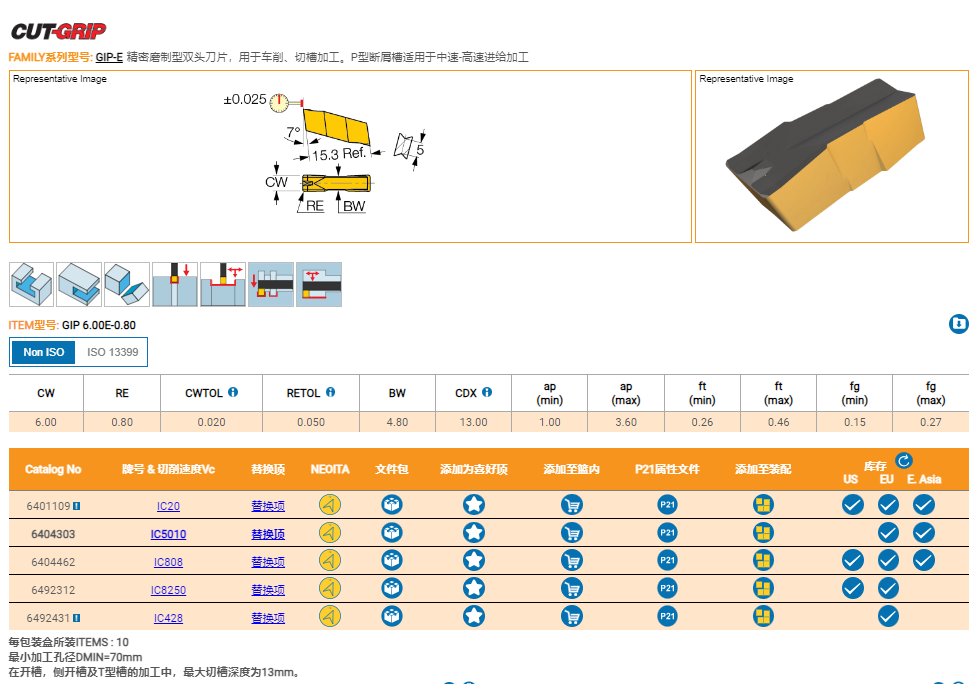This screenshot has width=971, height=684.
Task: Open the IC5010 grade link
Action: click(x=168, y=535)
